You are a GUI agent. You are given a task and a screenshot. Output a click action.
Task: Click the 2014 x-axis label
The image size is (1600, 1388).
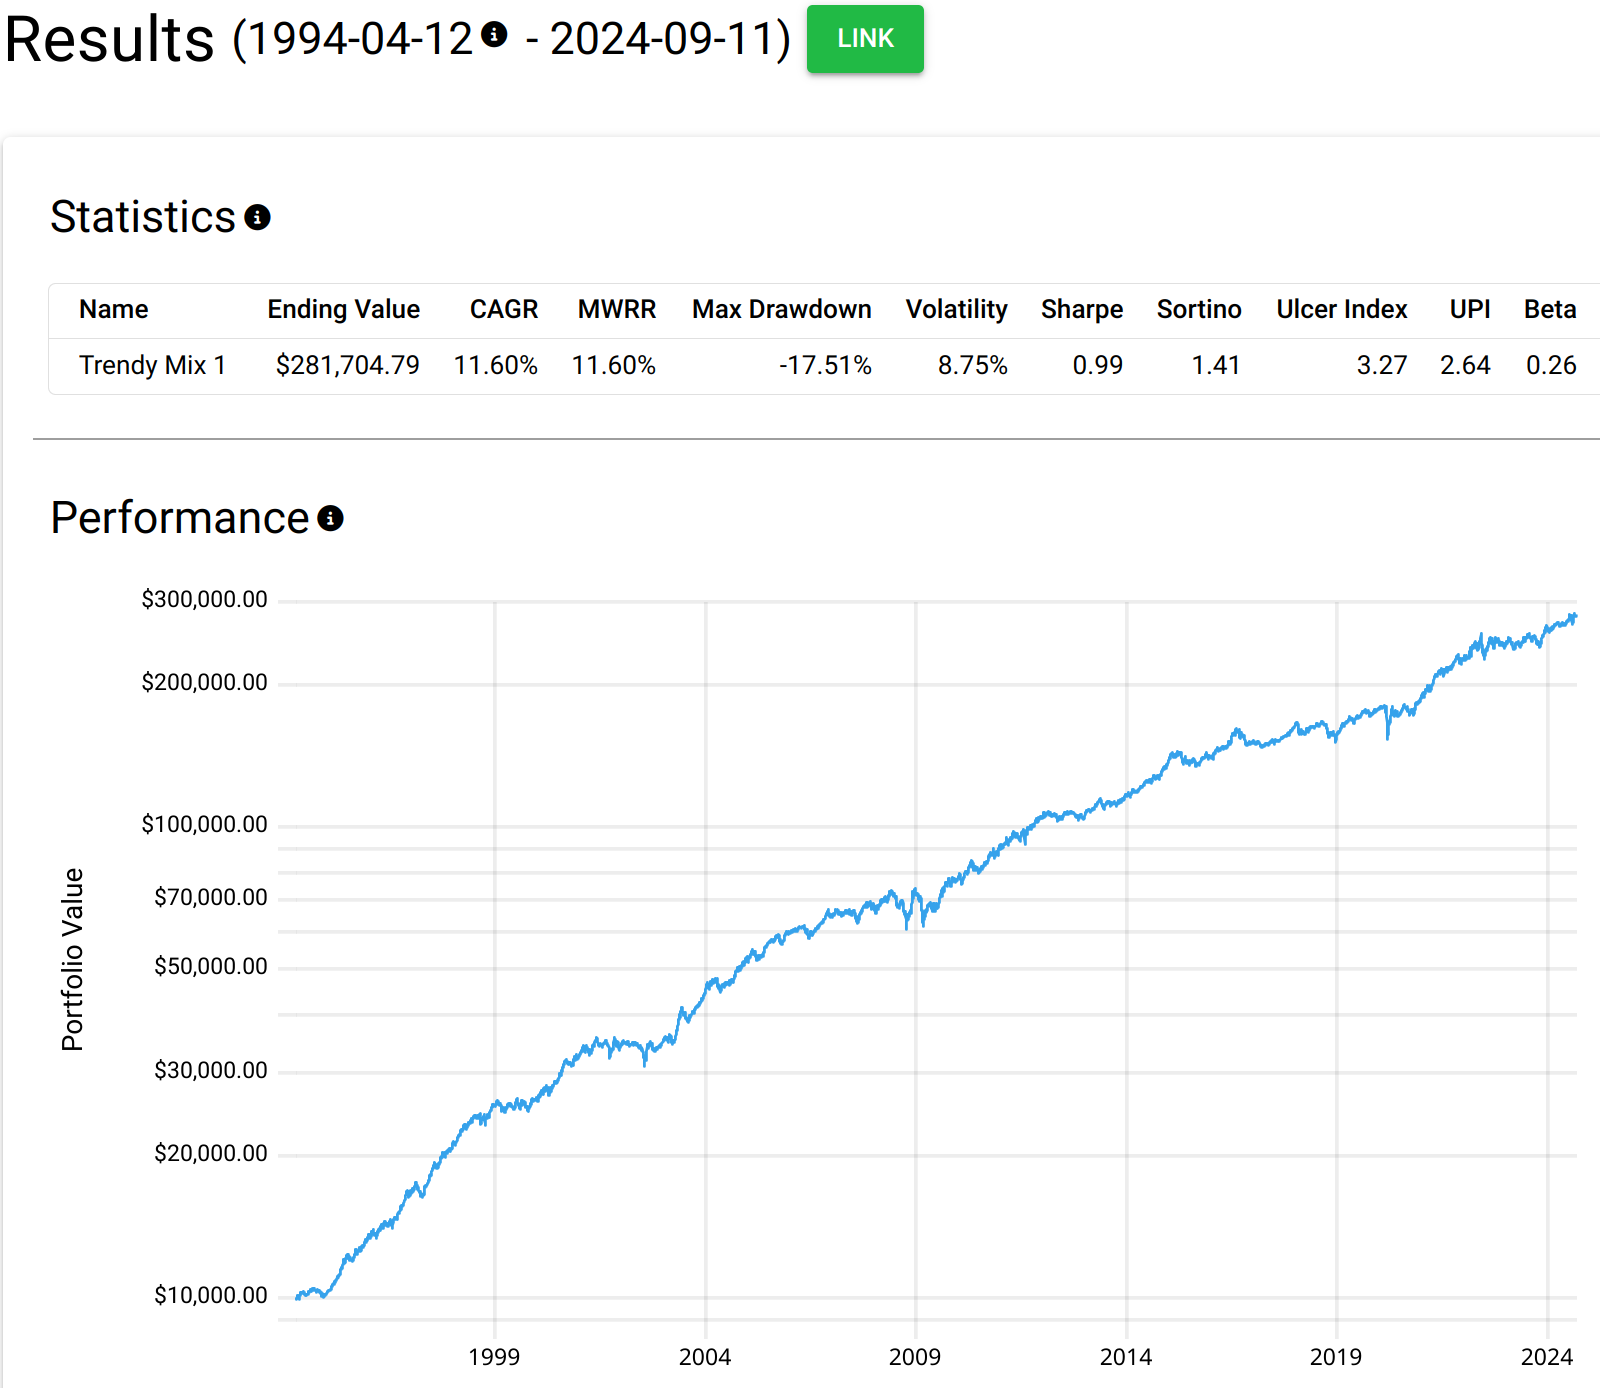(x=1126, y=1357)
